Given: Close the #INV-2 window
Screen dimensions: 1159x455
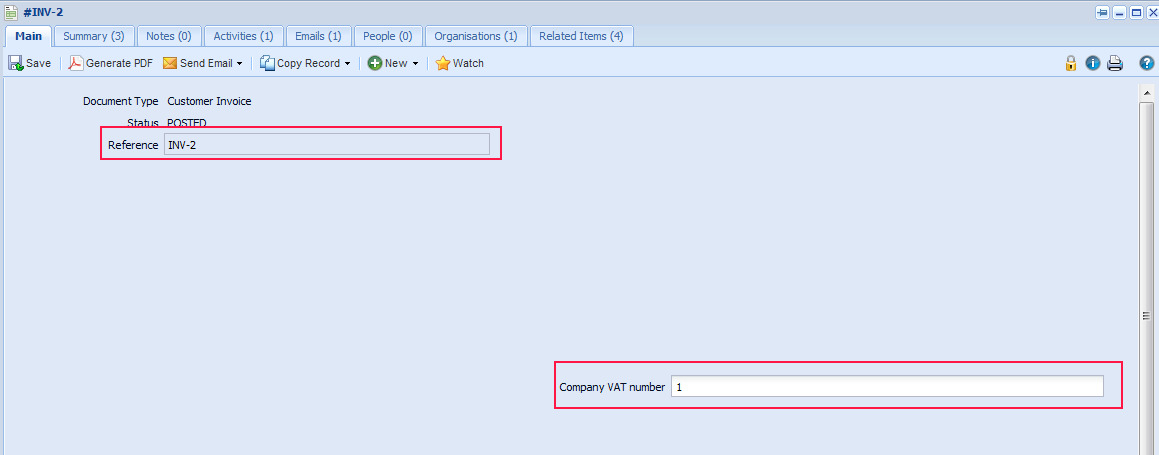Looking at the screenshot, I should click(1151, 12).
